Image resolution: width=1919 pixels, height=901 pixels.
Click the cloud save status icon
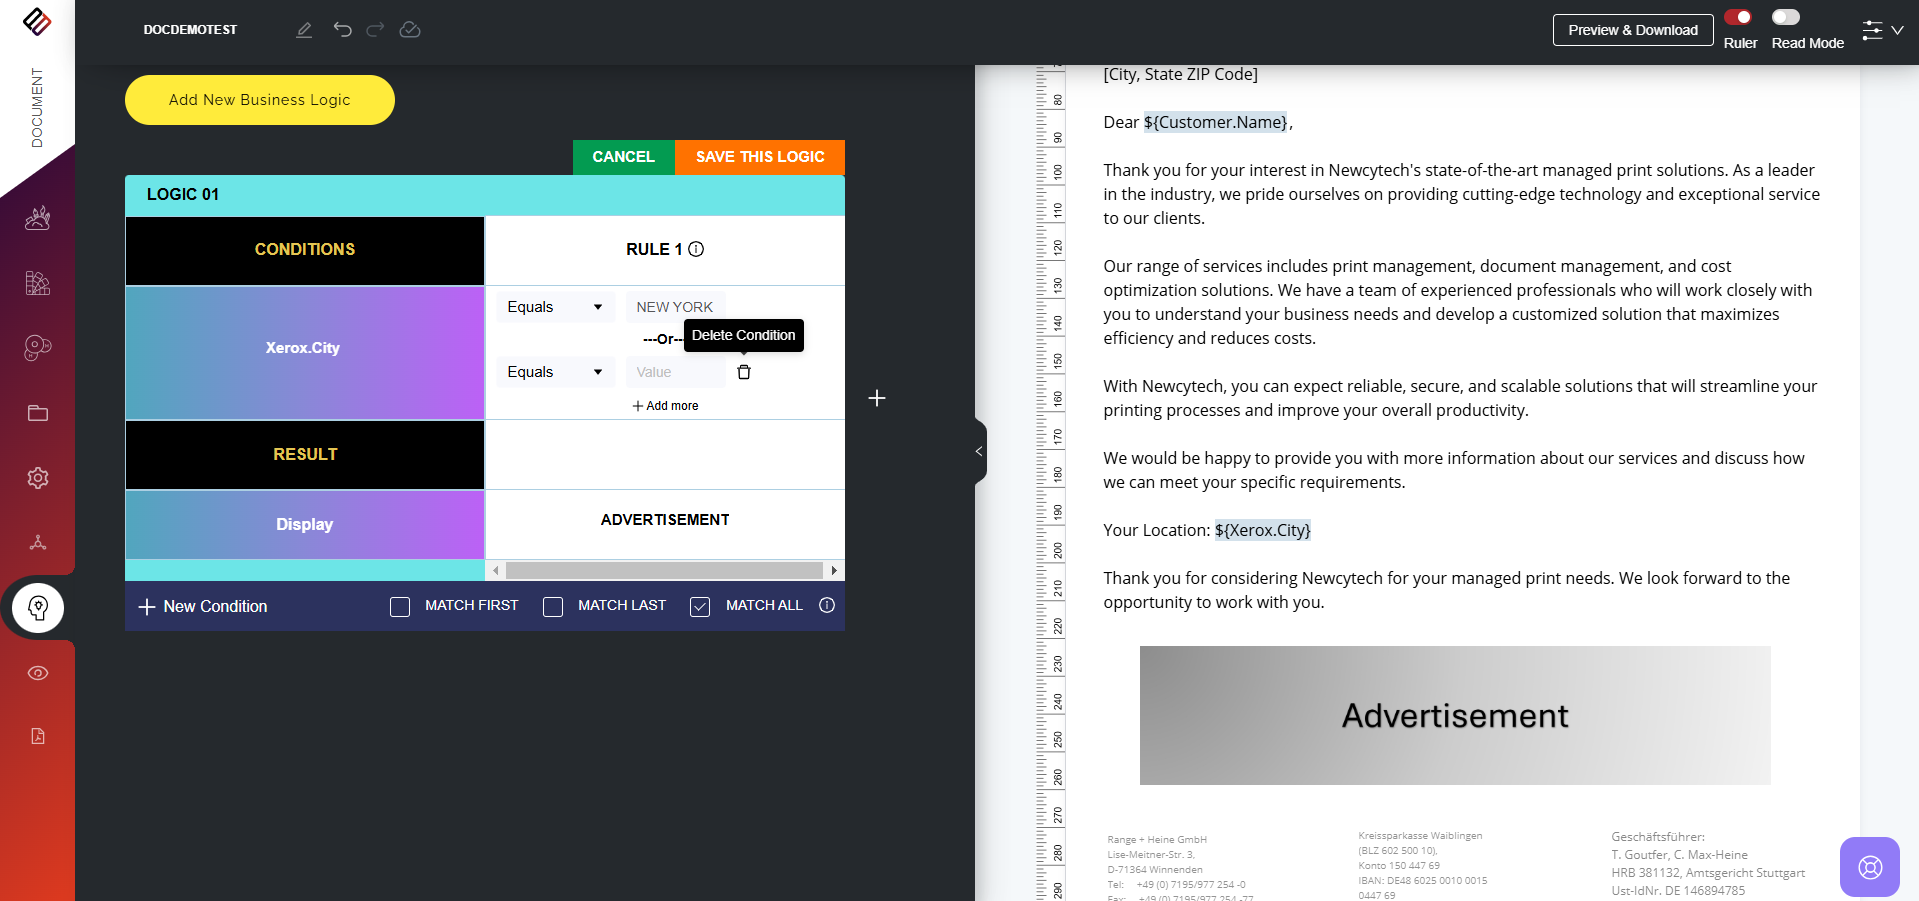click(410, 30)
